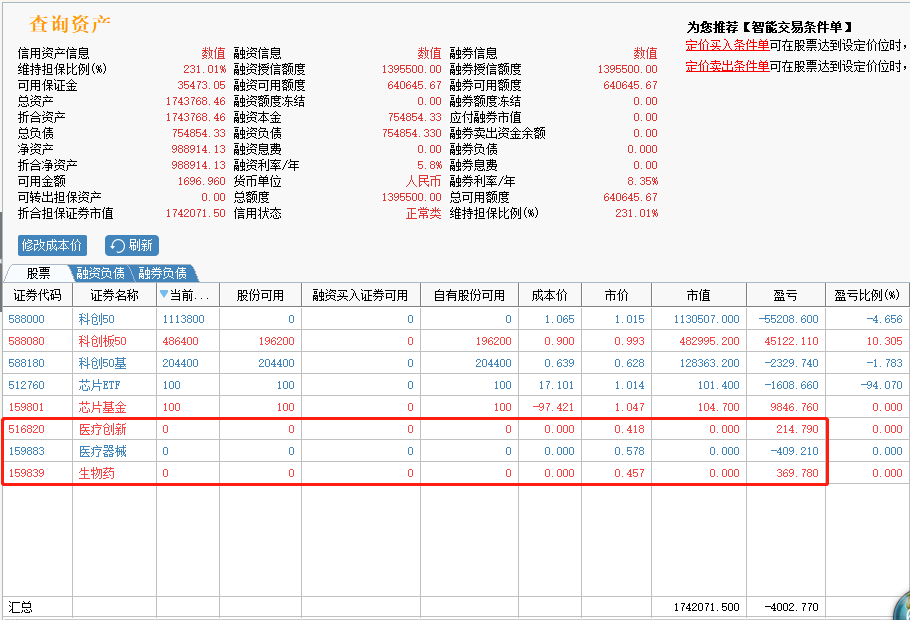Image resolution: width=910 pixels, height=620 pixels.
Task: Click the 修改成本价 button
Action: pyautogui.click(x=52, y=245)
